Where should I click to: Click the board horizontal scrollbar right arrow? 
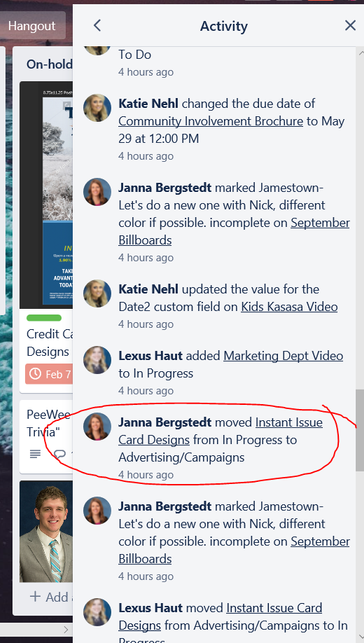point(66,629)
